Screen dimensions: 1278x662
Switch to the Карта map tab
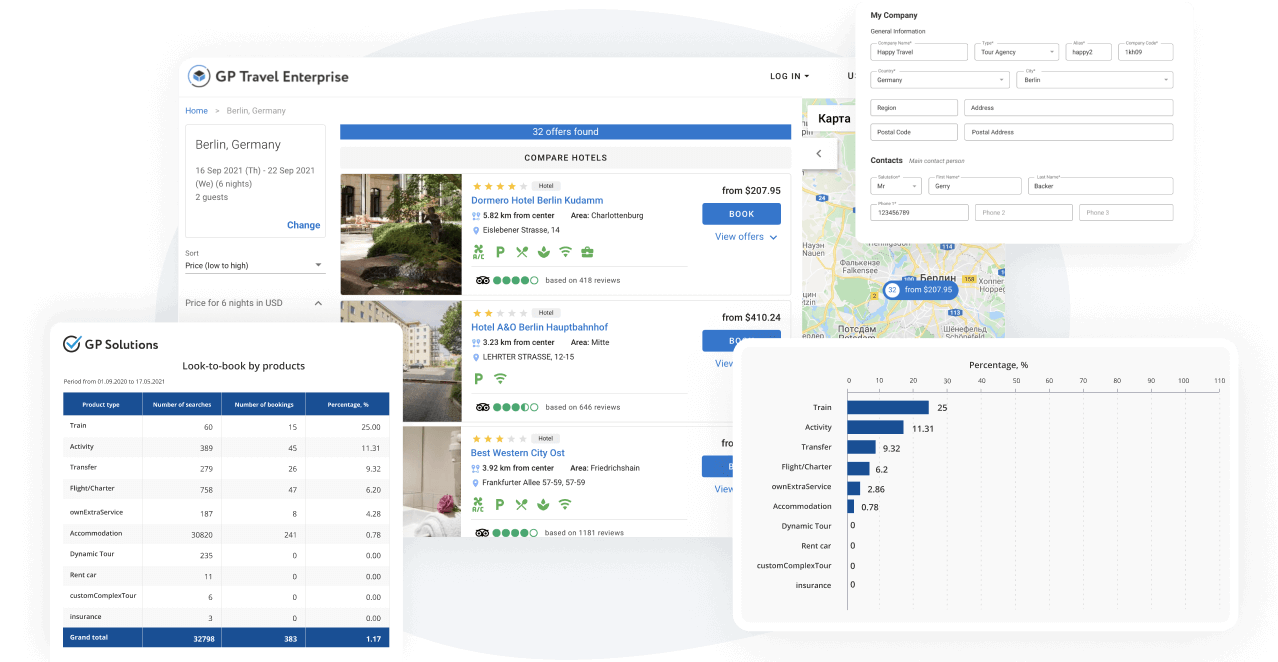click(x=834, y=118)
